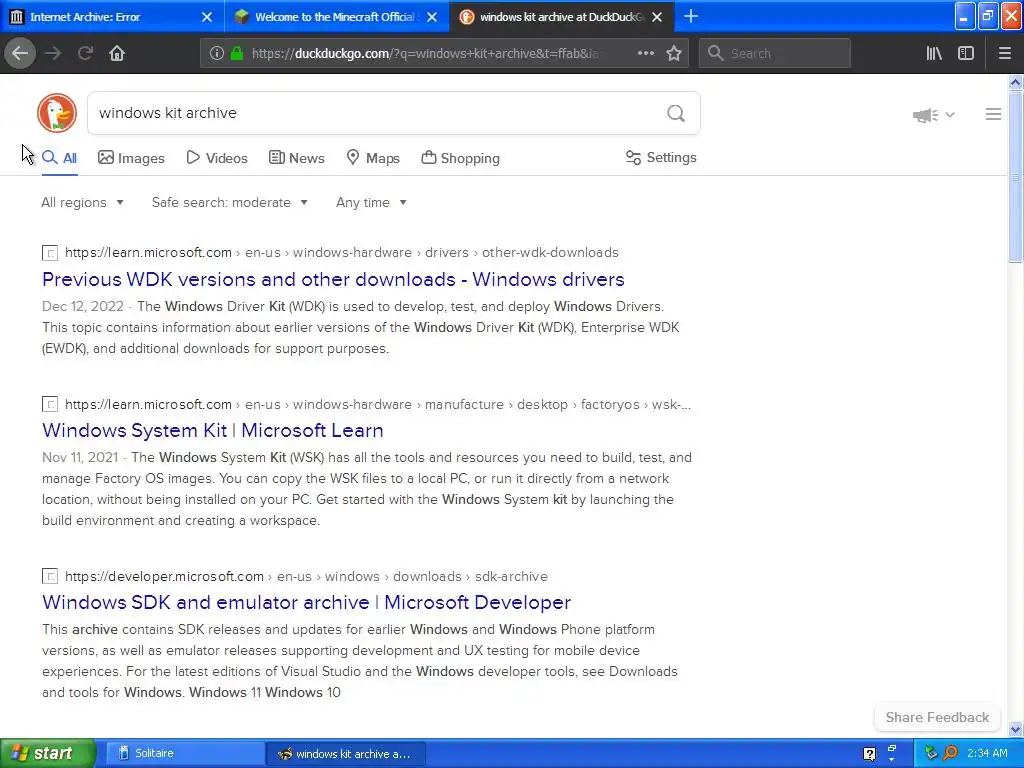Open the megaphone announcements dropdown

point(933,116)
